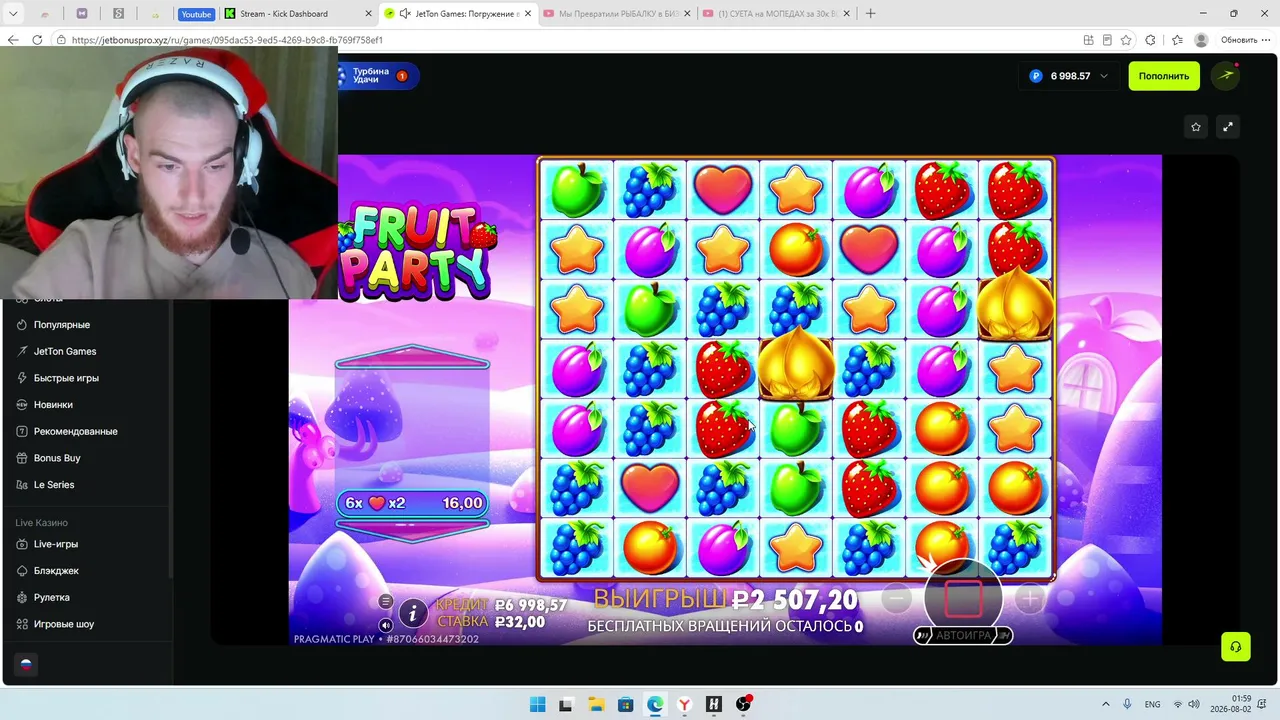Open Популярные in the casino sidebar
Viewport: 1280px width, 720px height.
point(62,325)
